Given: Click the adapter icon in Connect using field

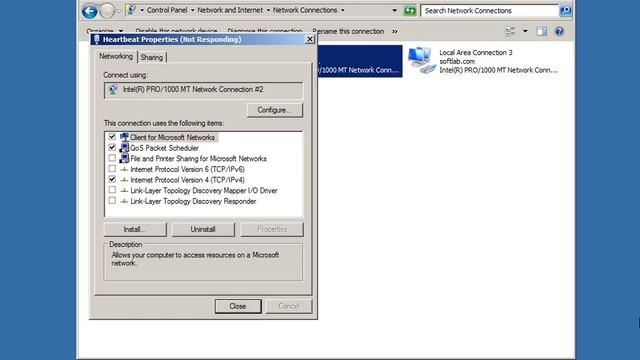Looking at the screenshot, I should click(x=113, y=89).
